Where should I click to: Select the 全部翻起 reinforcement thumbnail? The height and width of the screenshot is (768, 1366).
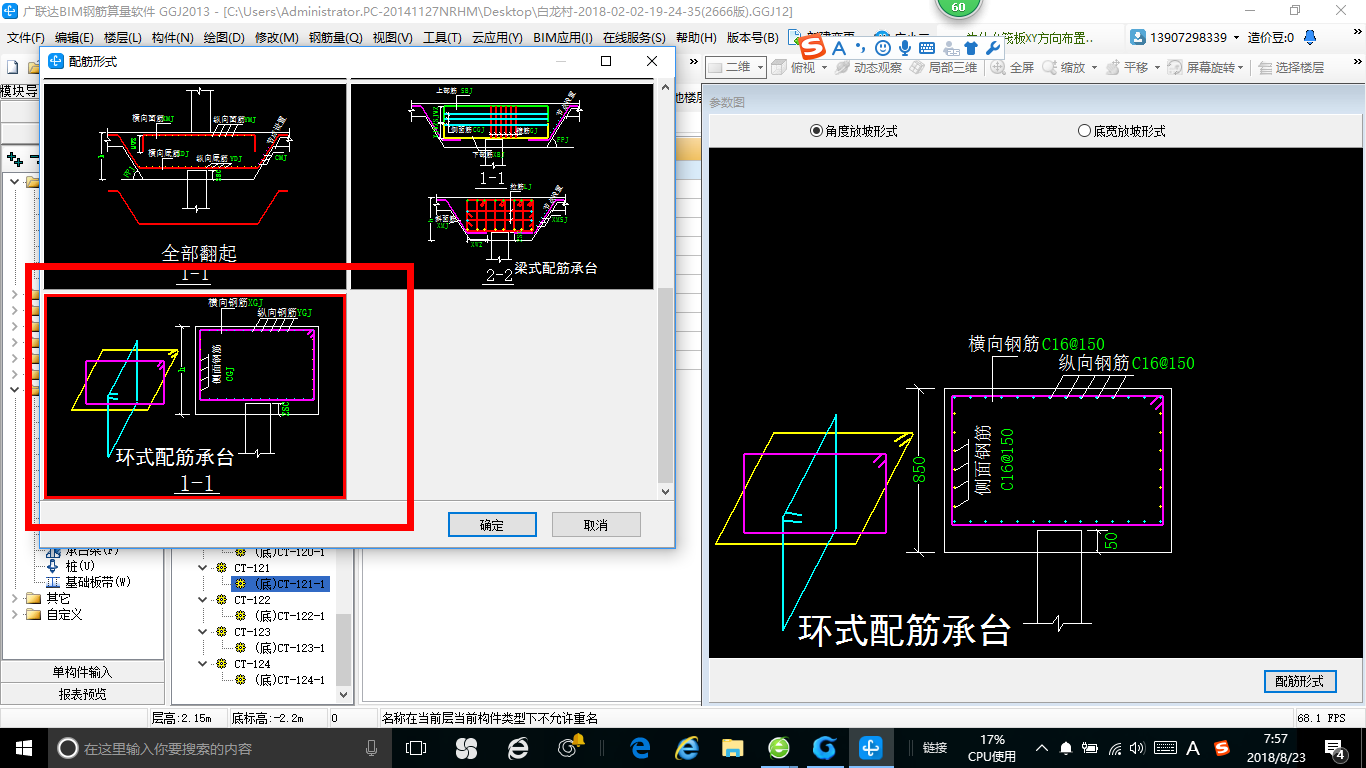pos(195,186)
